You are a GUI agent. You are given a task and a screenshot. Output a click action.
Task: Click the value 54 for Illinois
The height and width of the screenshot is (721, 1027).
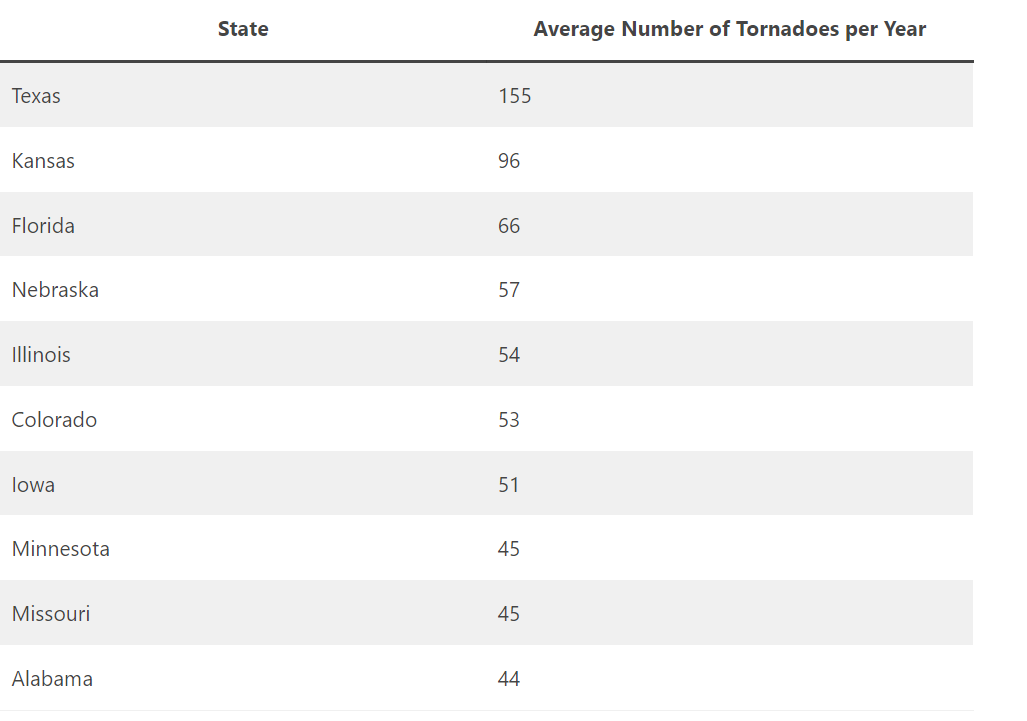point(509,355)
